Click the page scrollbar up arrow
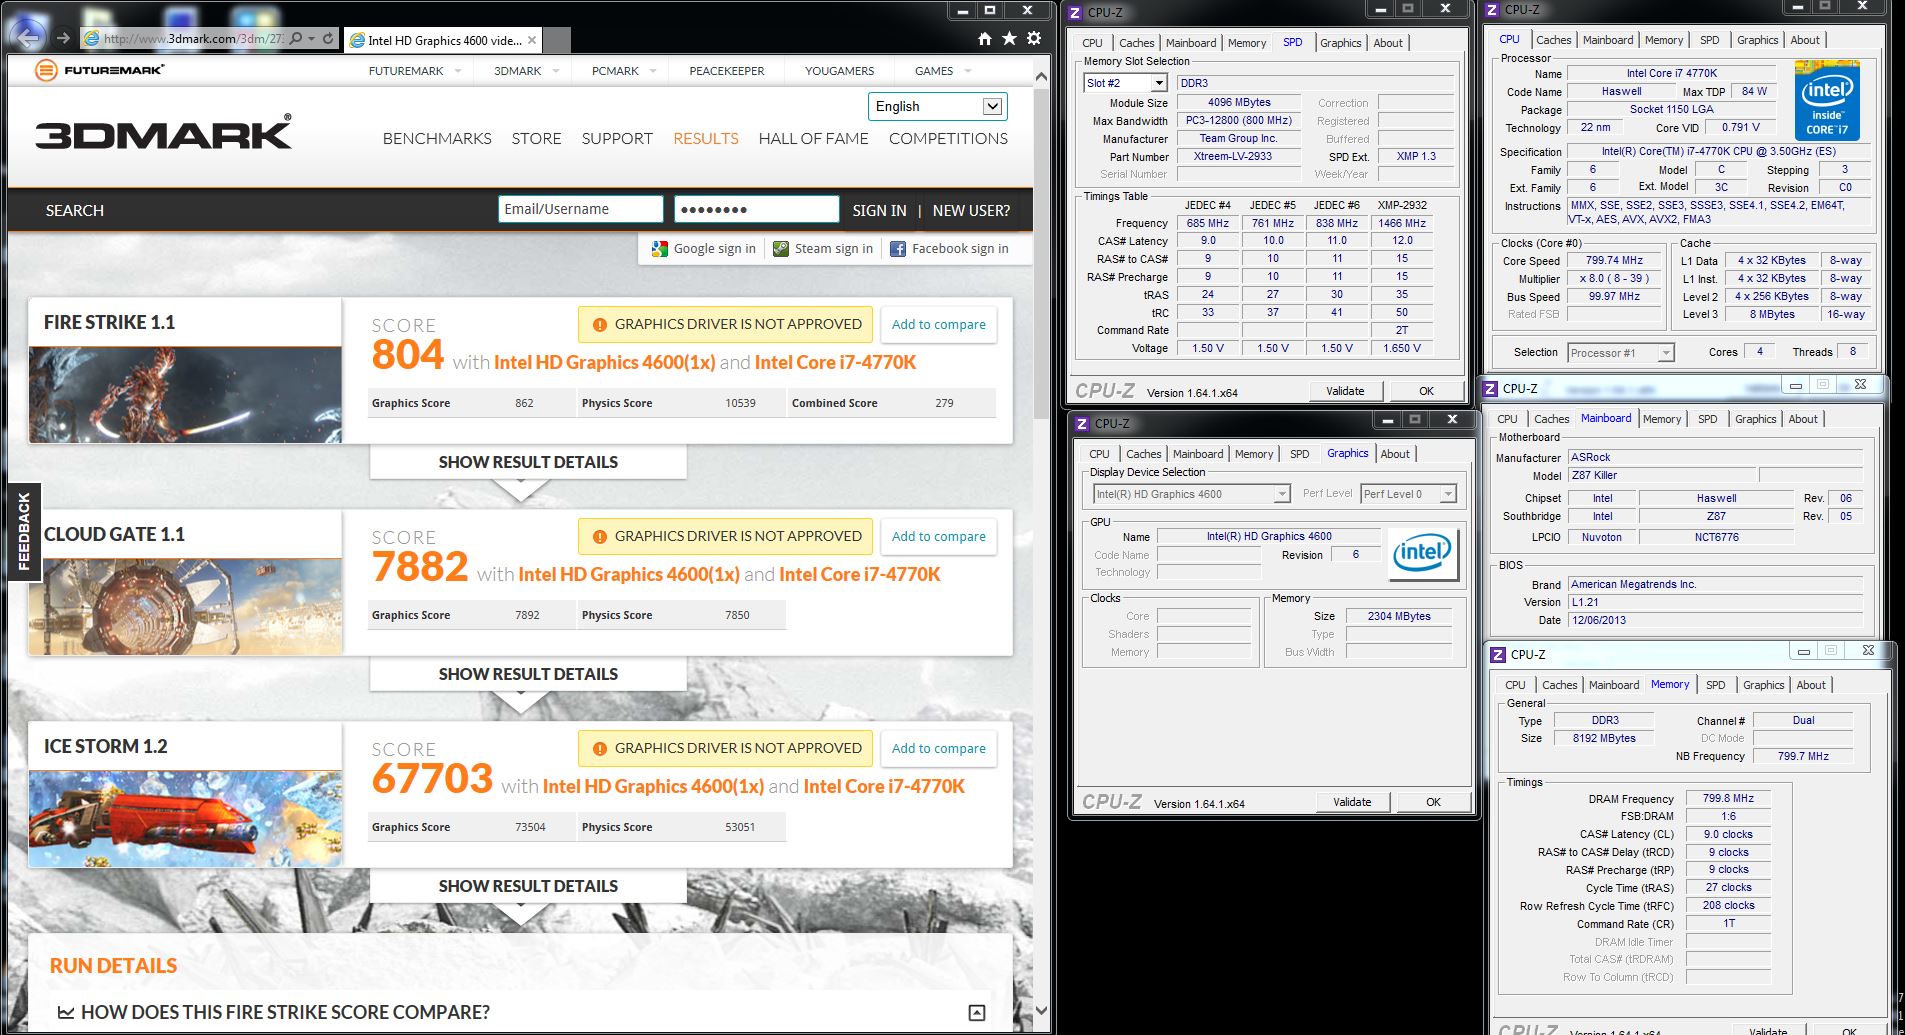 1041,76
